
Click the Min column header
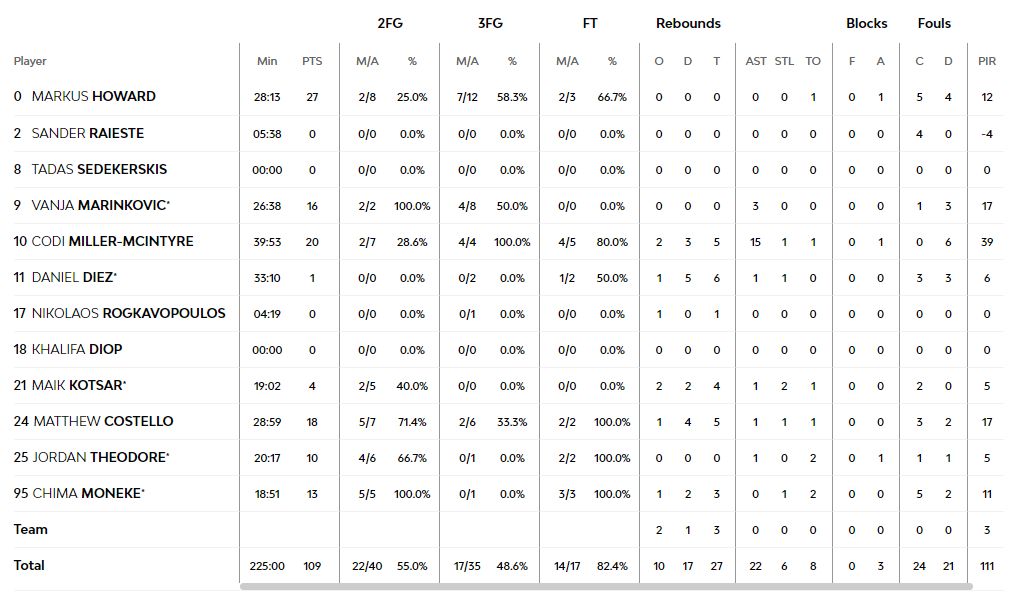tap(267, 61)
